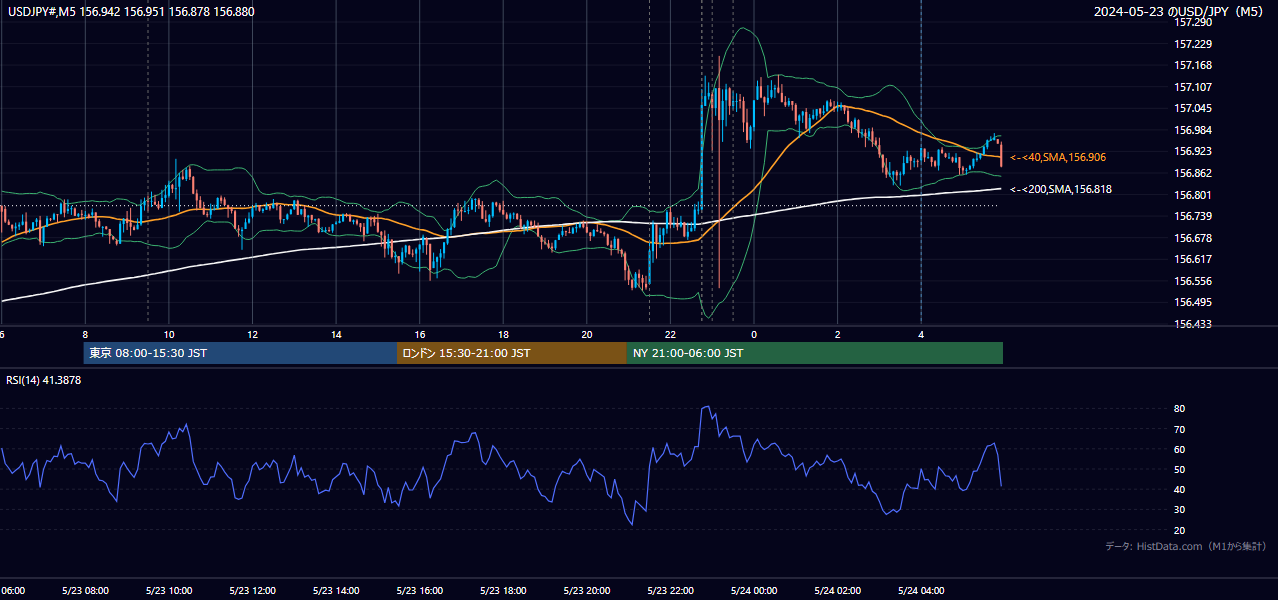Click price axis value 156.495
Screen dimensions: 1278x600
(x=1192, y=302)
